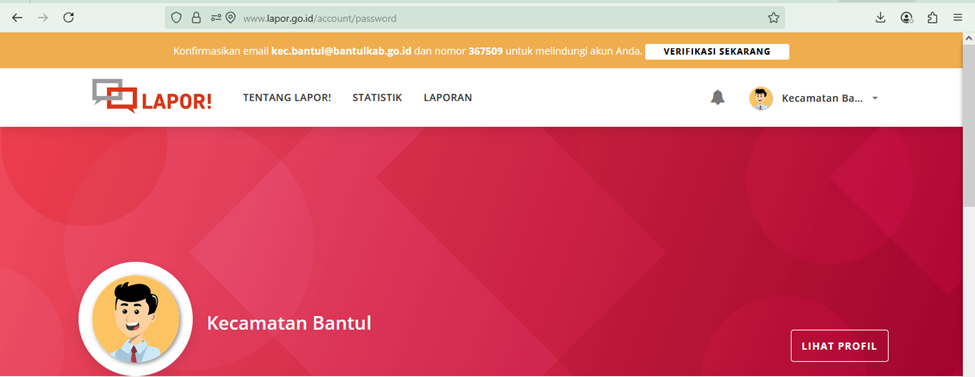Click the LIHAT PROFIL button
This screenshot has height=377, width=975.
pyautogui.click(x=839, y=346)
